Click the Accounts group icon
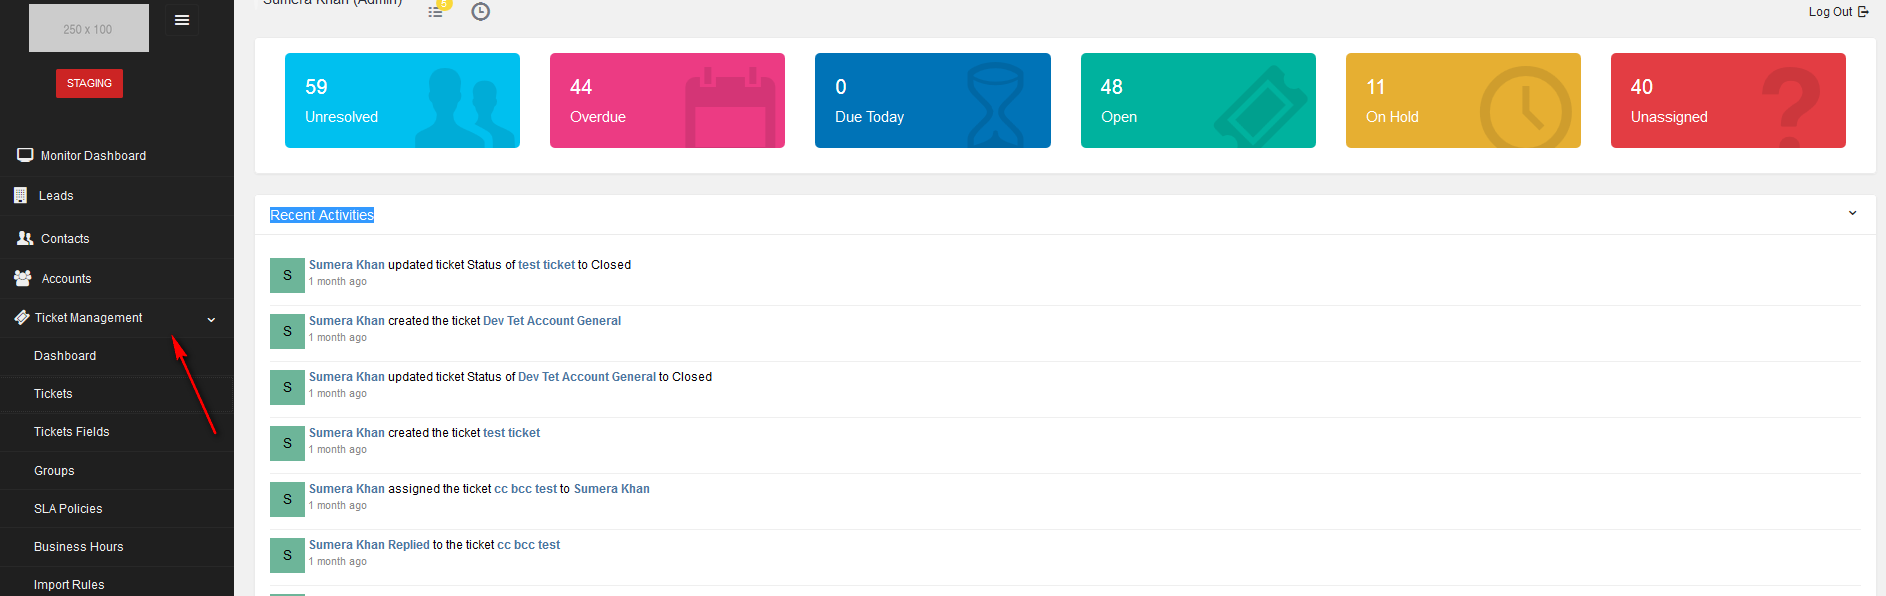This screenshot has width=1886, height=596. (x=23, y=278)
